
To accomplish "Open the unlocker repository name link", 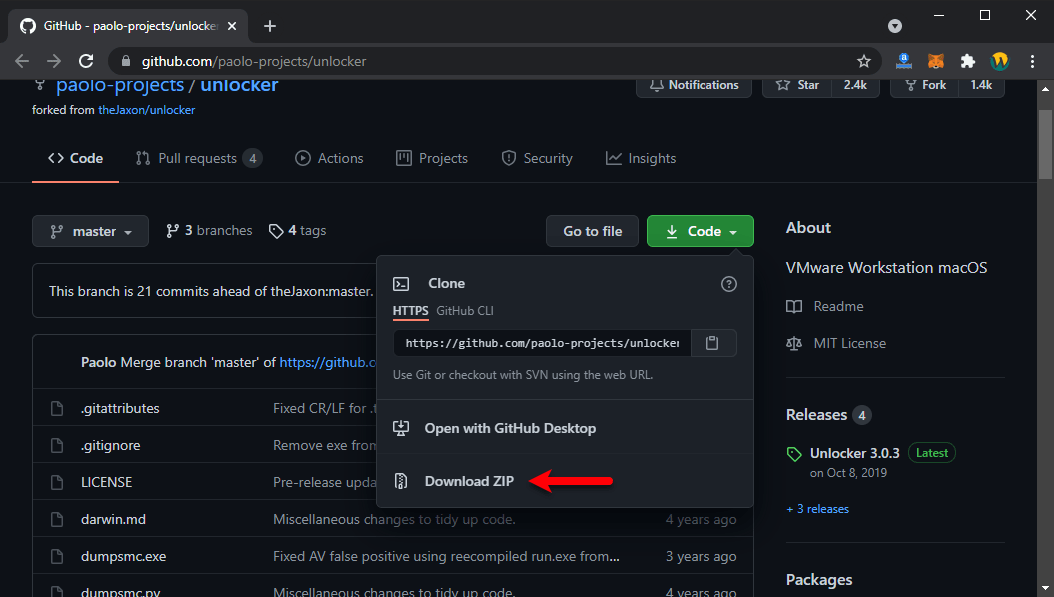I will (239, 85).
